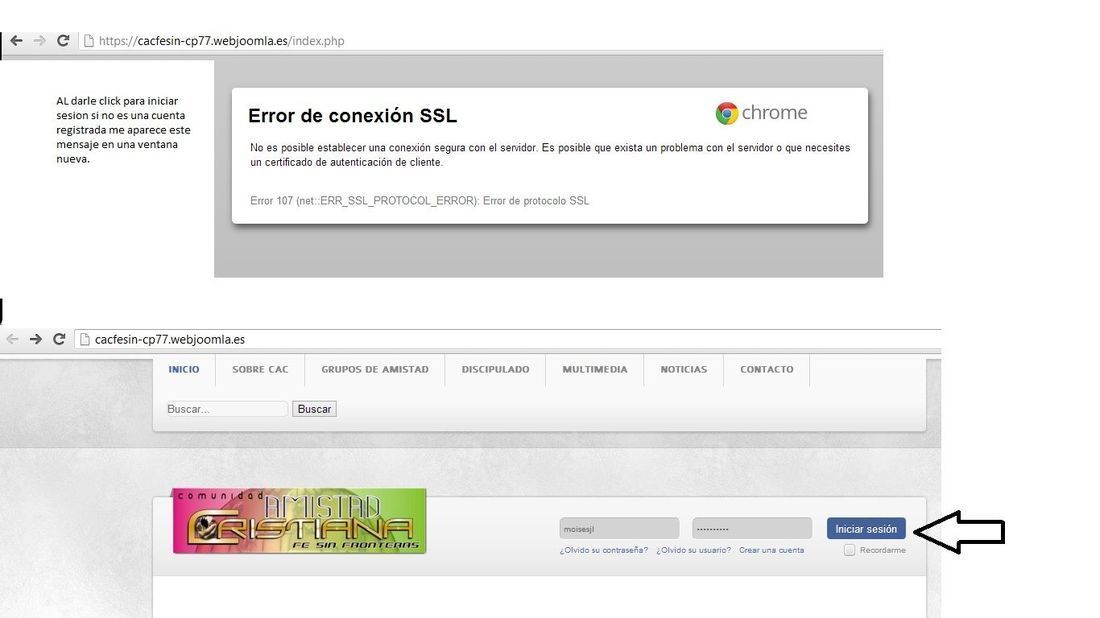This screenshot has height=618, width=1100.
Task: Go to GRUPOS DE AMISTAD
Action: click(x=375, y=369)
